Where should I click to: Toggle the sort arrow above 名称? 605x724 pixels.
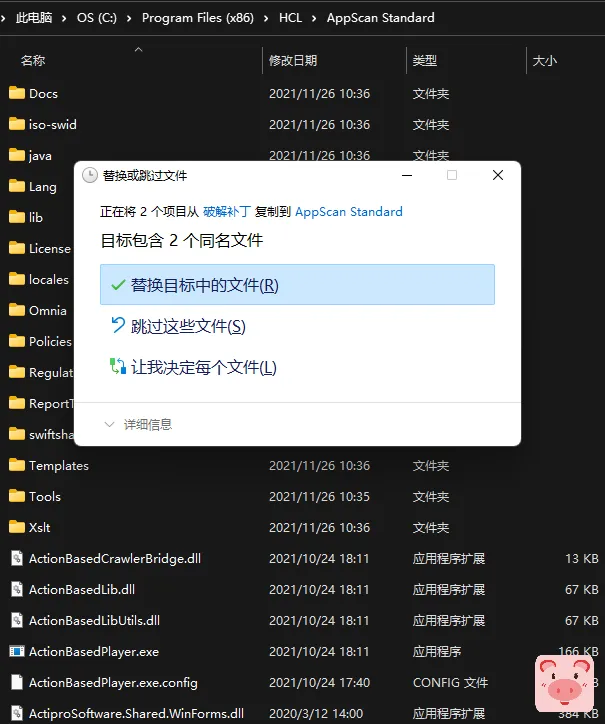(138, 49)
